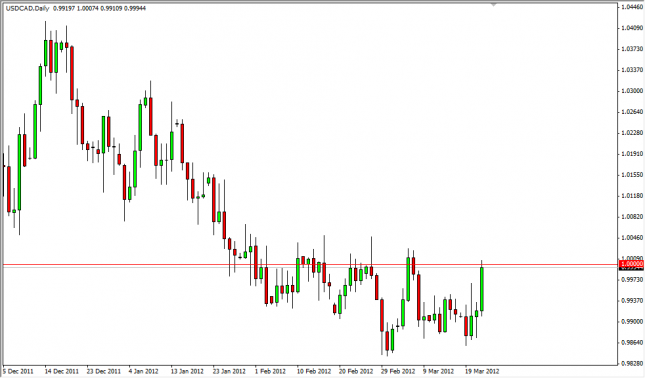Click the 14 Dec 2011 date label
The height and width of the screenshot is (378, 645).
point(61,371)
